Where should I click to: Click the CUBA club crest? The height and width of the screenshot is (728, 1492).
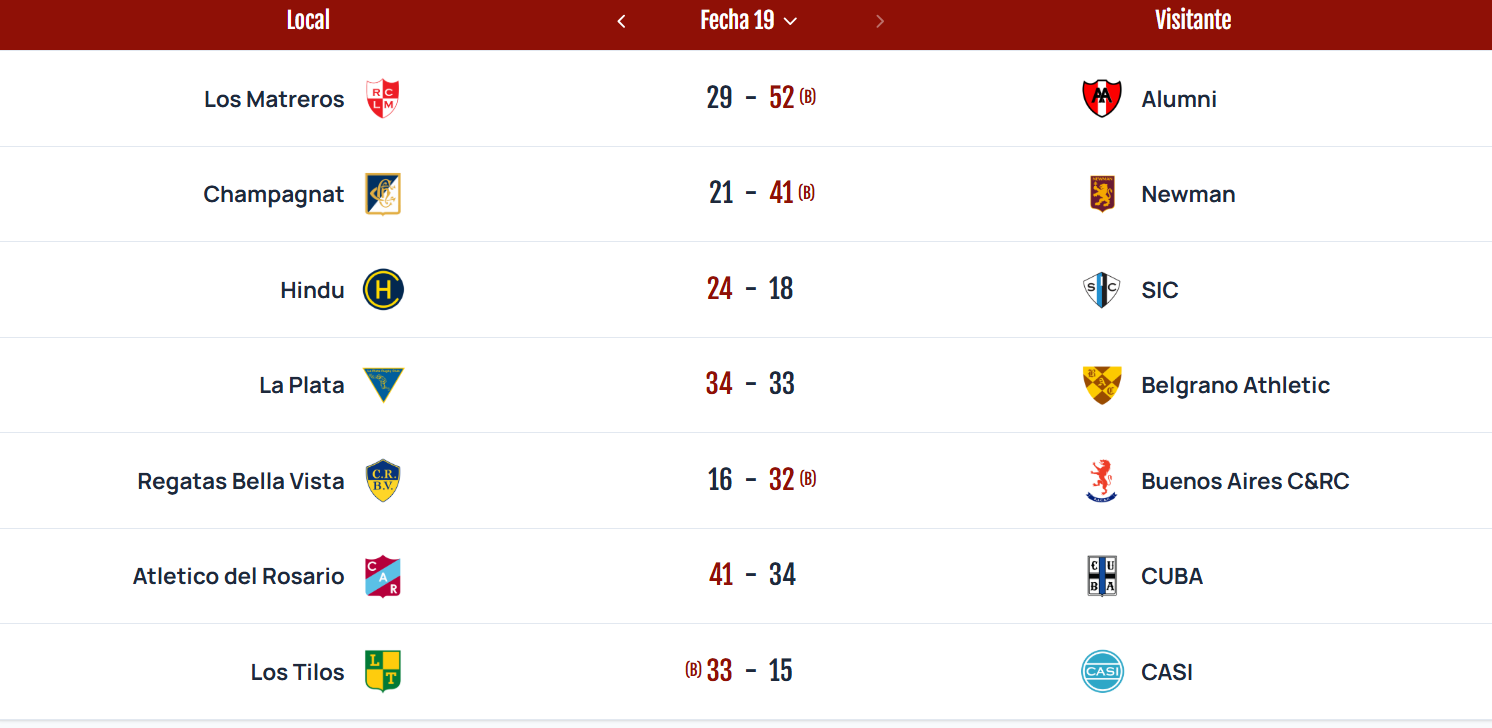point(1102,576)
